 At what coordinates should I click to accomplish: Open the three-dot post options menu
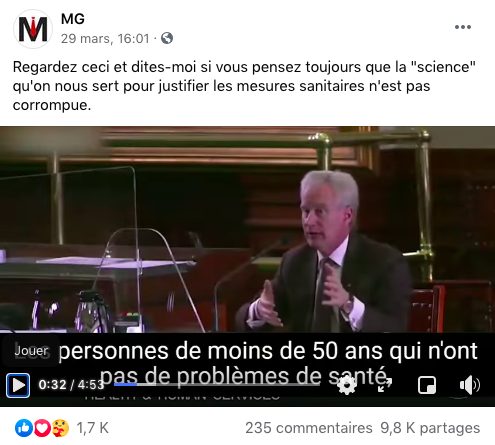(463, 27)
